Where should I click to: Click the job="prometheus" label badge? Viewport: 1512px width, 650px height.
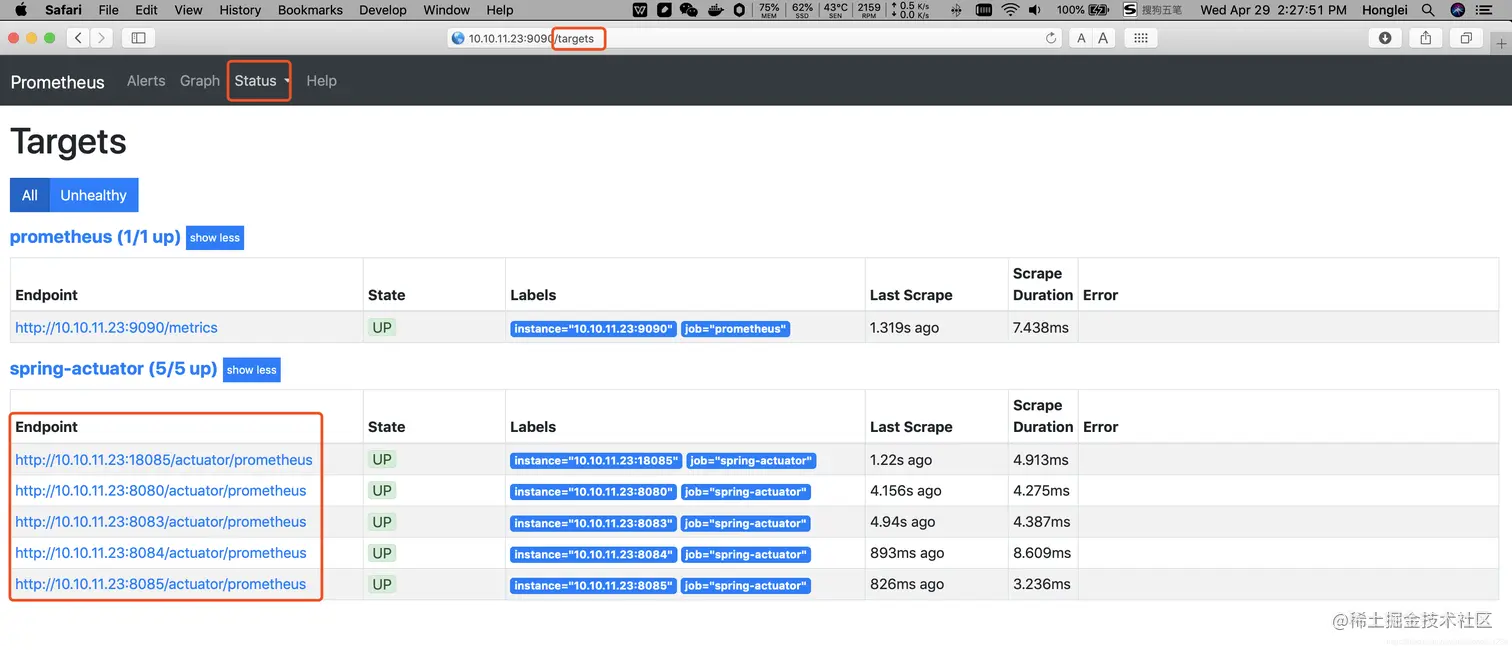click(736, 329)
